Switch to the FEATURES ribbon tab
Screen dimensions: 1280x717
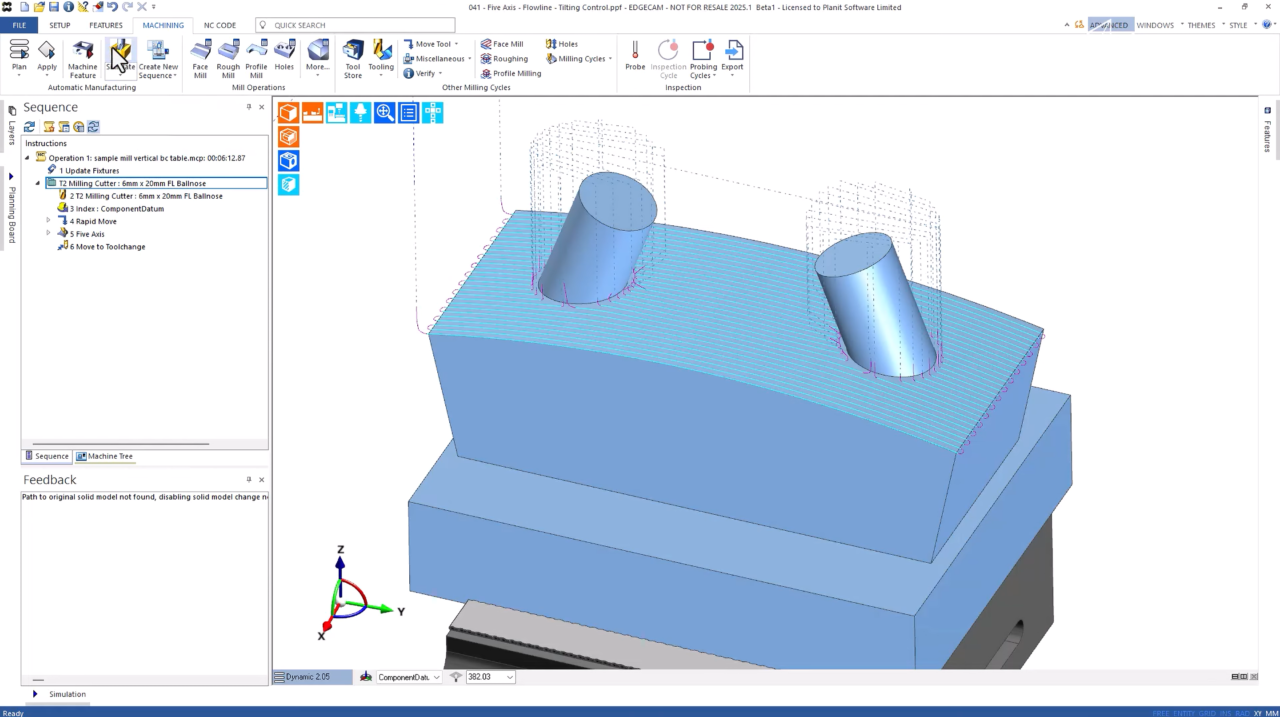coord(106,25)
